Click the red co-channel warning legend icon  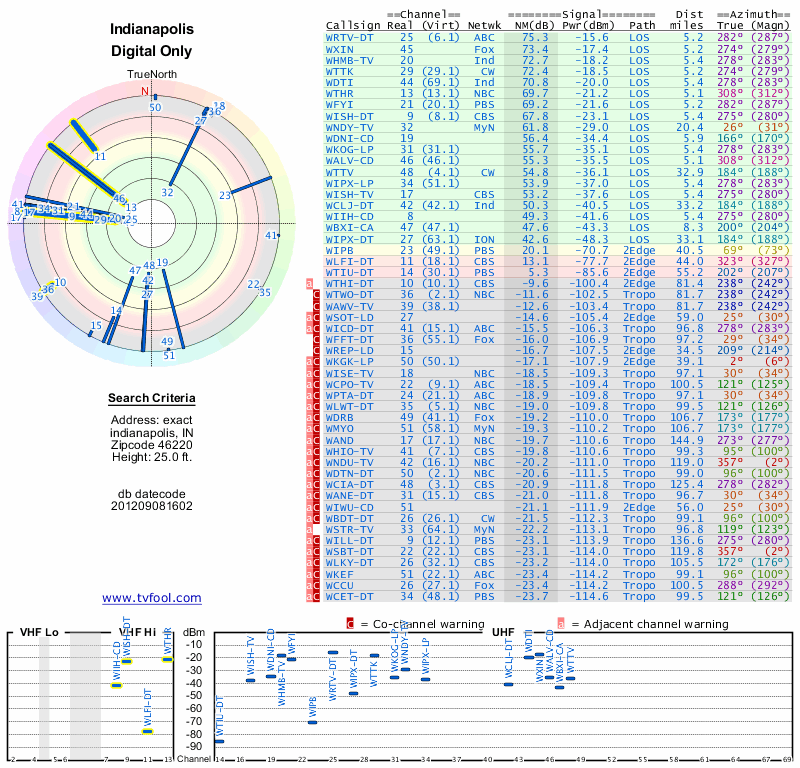pyautogui.click(x=350, y=624)
